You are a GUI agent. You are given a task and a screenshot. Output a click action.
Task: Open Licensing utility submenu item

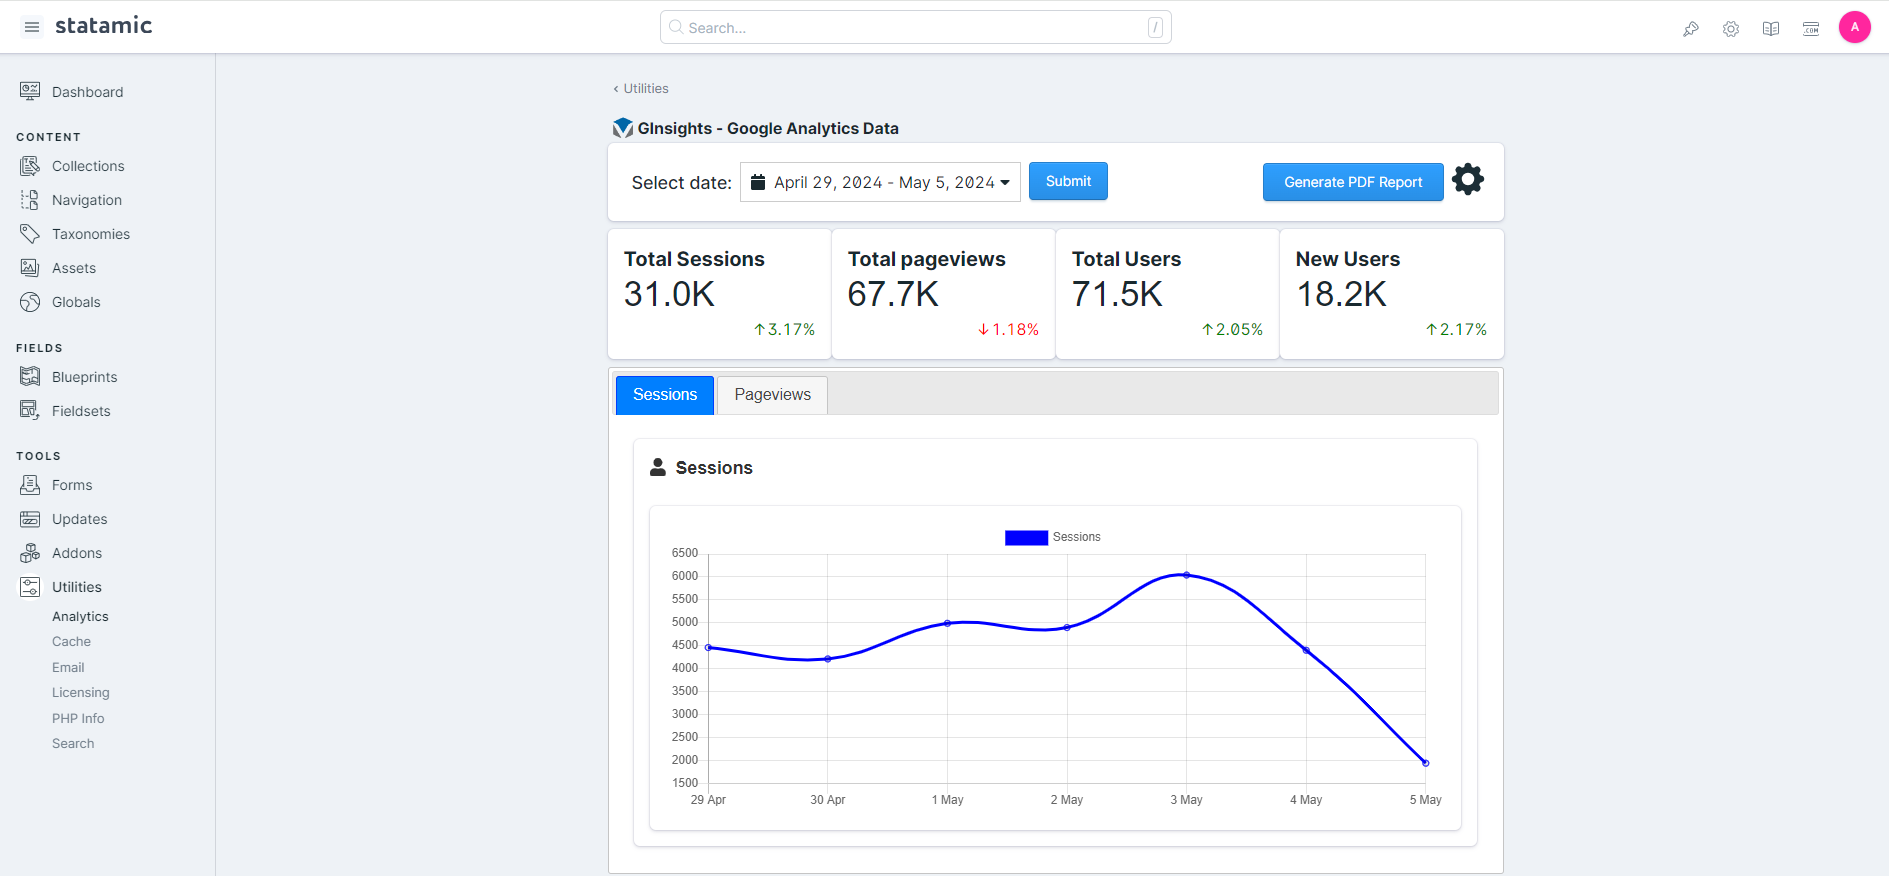(81, 693)
